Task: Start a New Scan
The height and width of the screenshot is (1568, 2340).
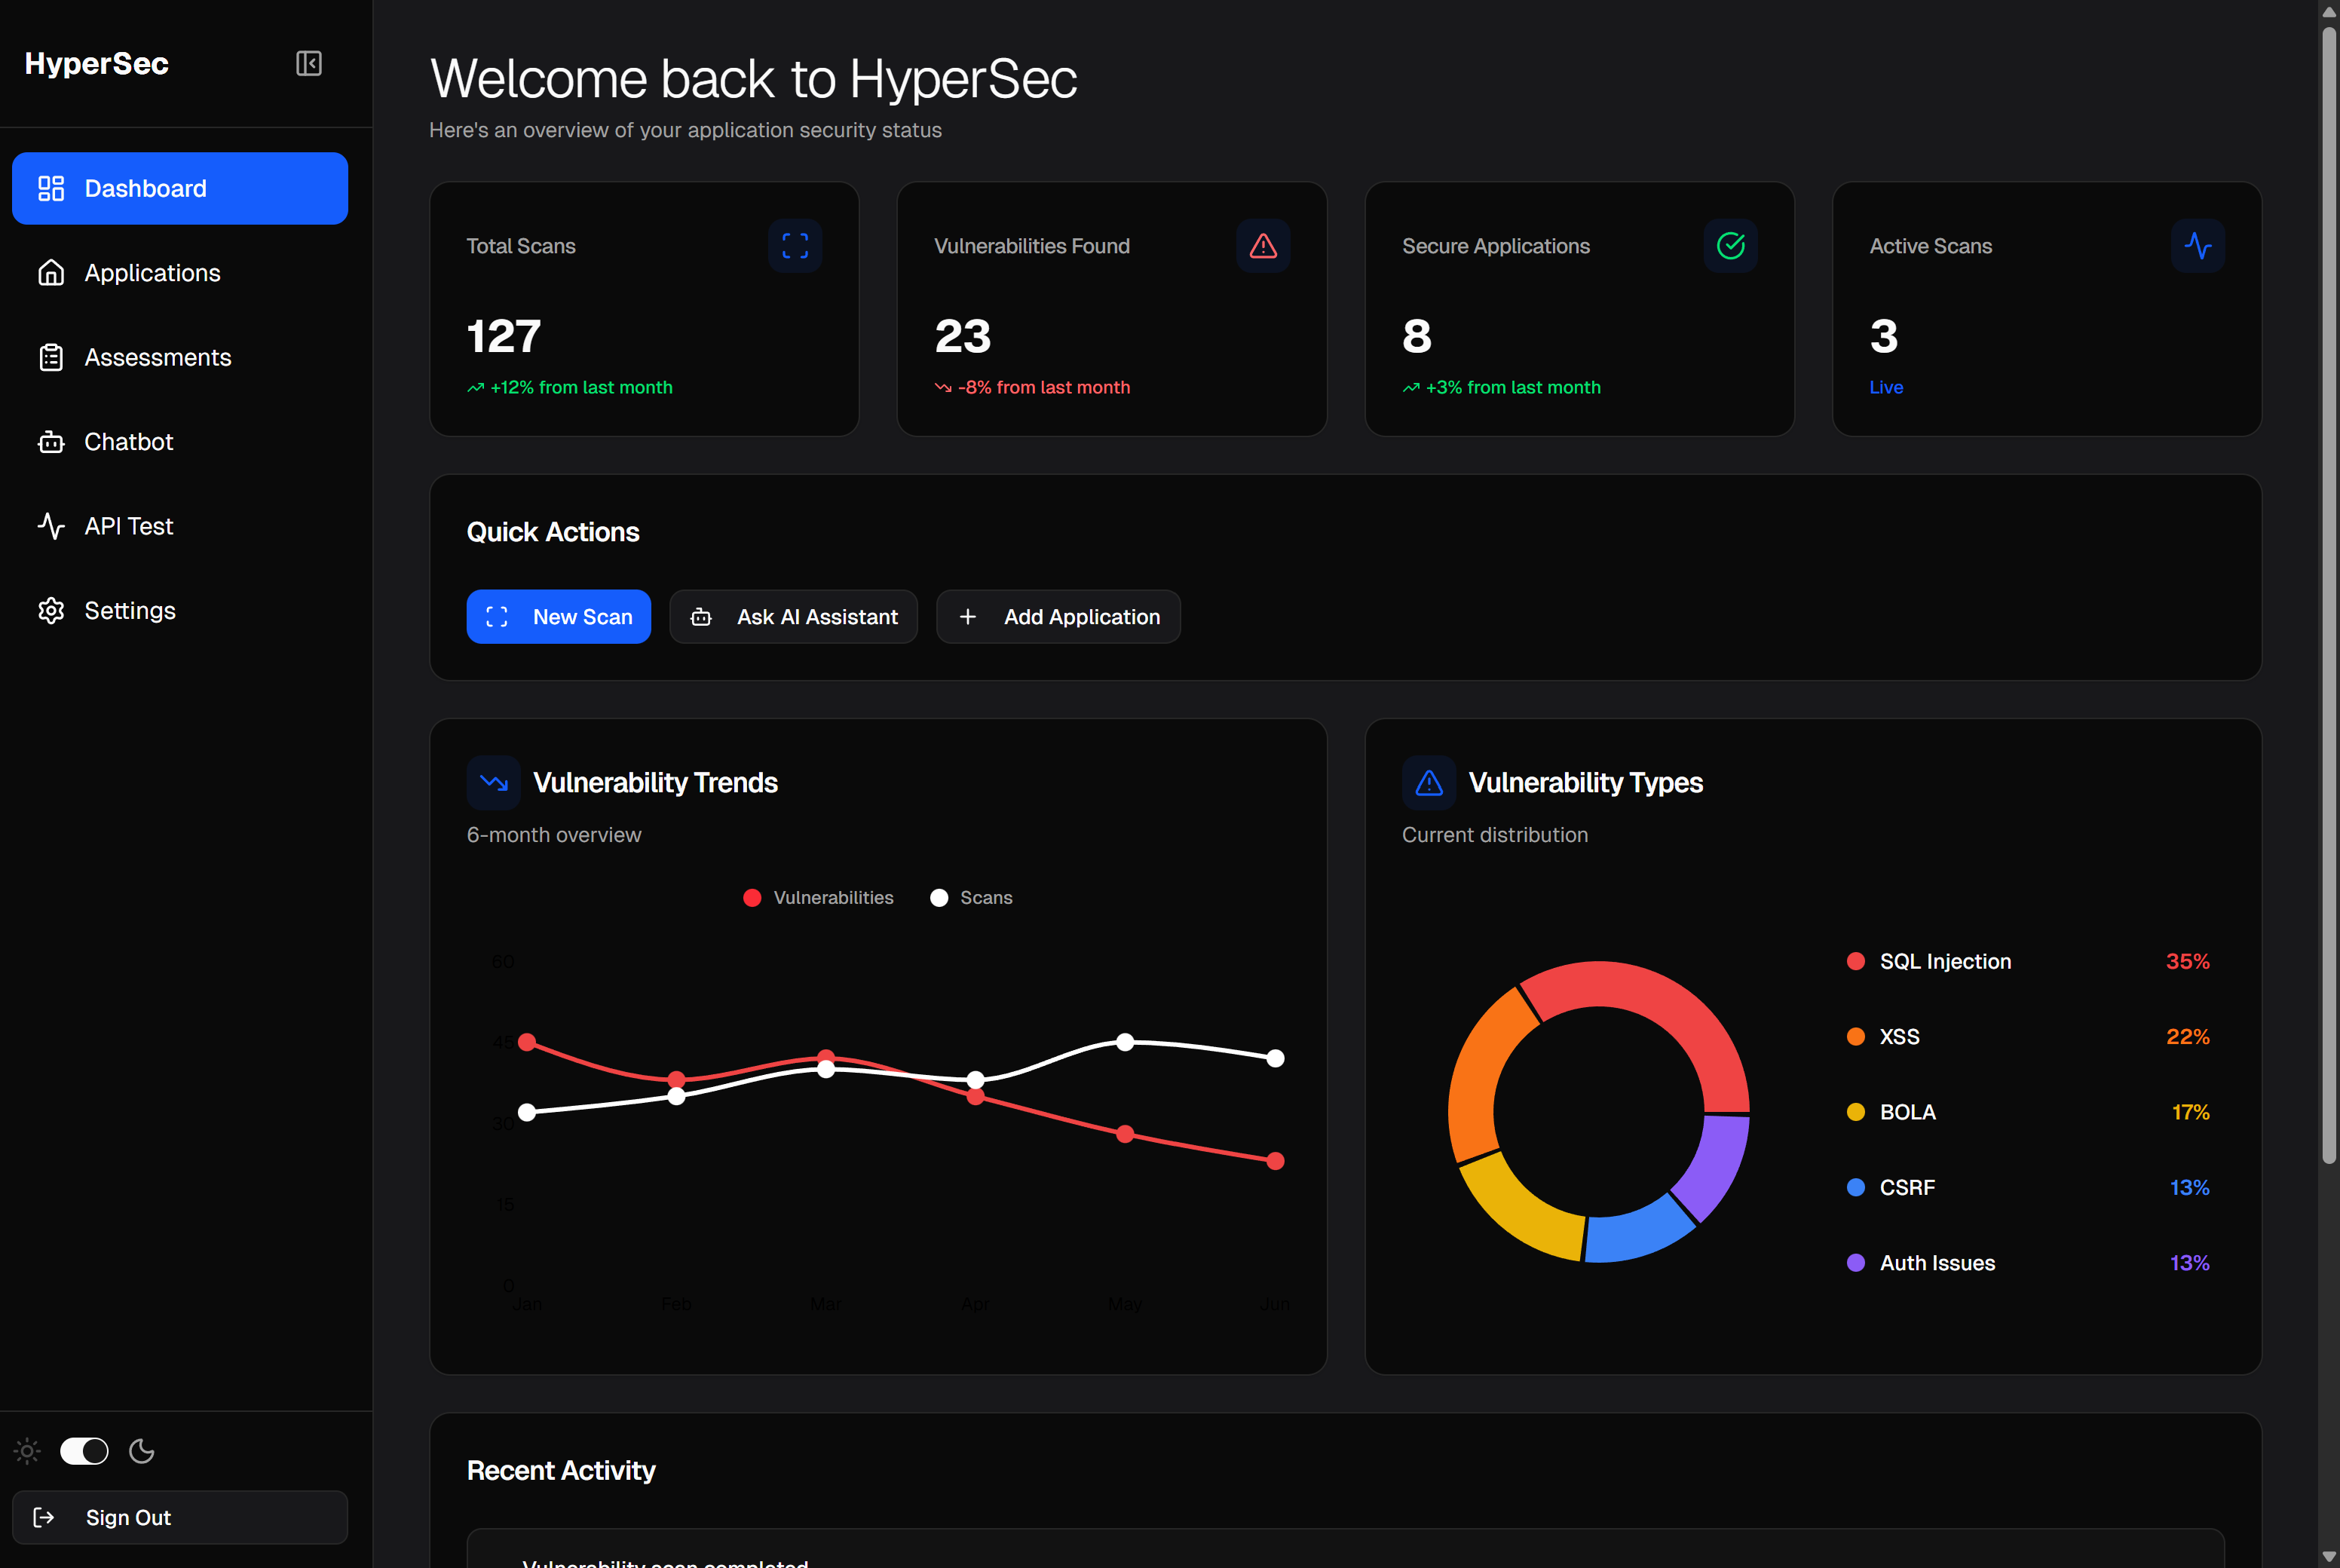Action: pyautogui.click(x=558, y=616)
